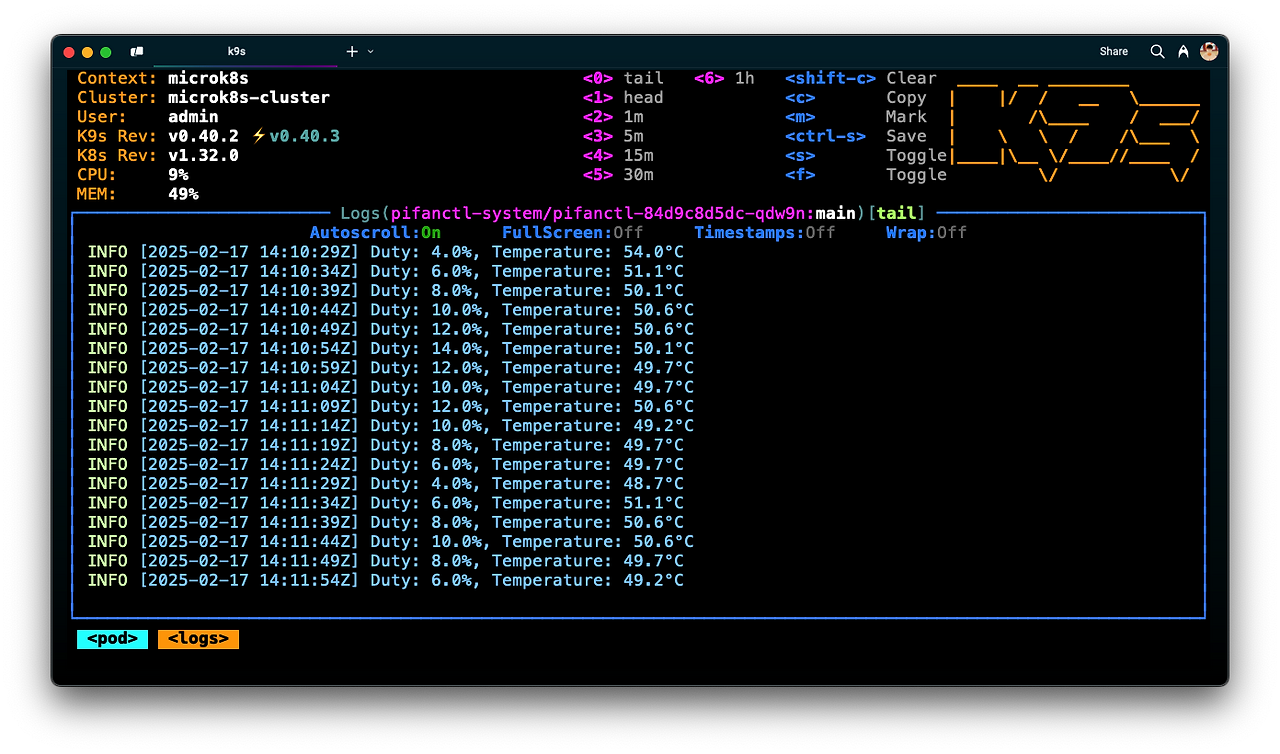Viewport: 1280px width, 754px height.
Task: Toggle the Wrap:Off indicator
Action: [926, 232]
